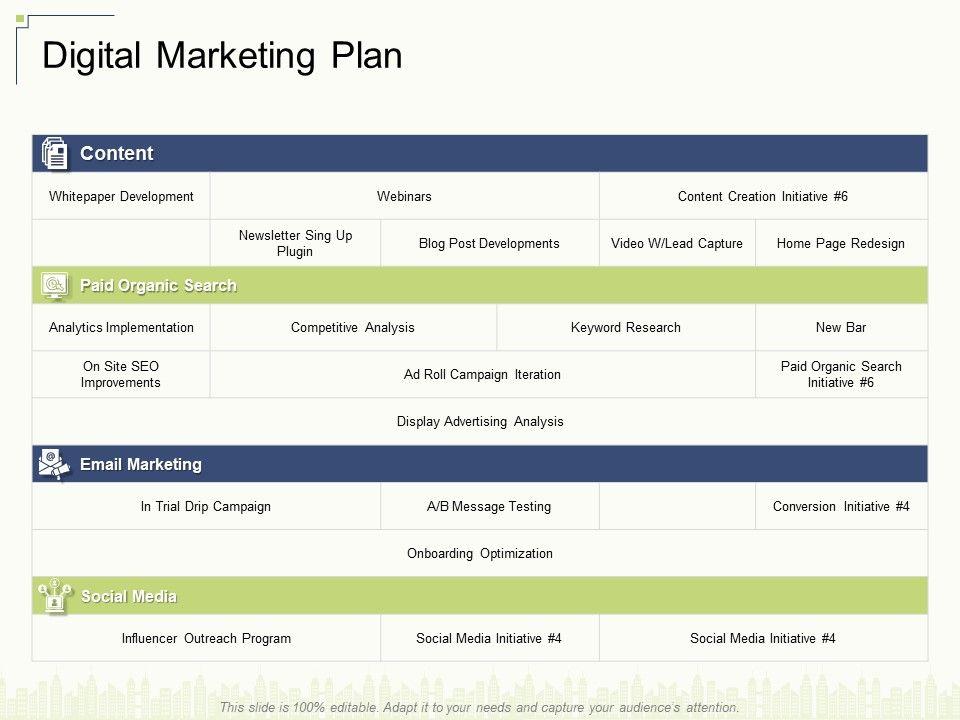960x720 pixels.
Task: Click the Digital Marketing Plan title
Action: tap(222, 56)
